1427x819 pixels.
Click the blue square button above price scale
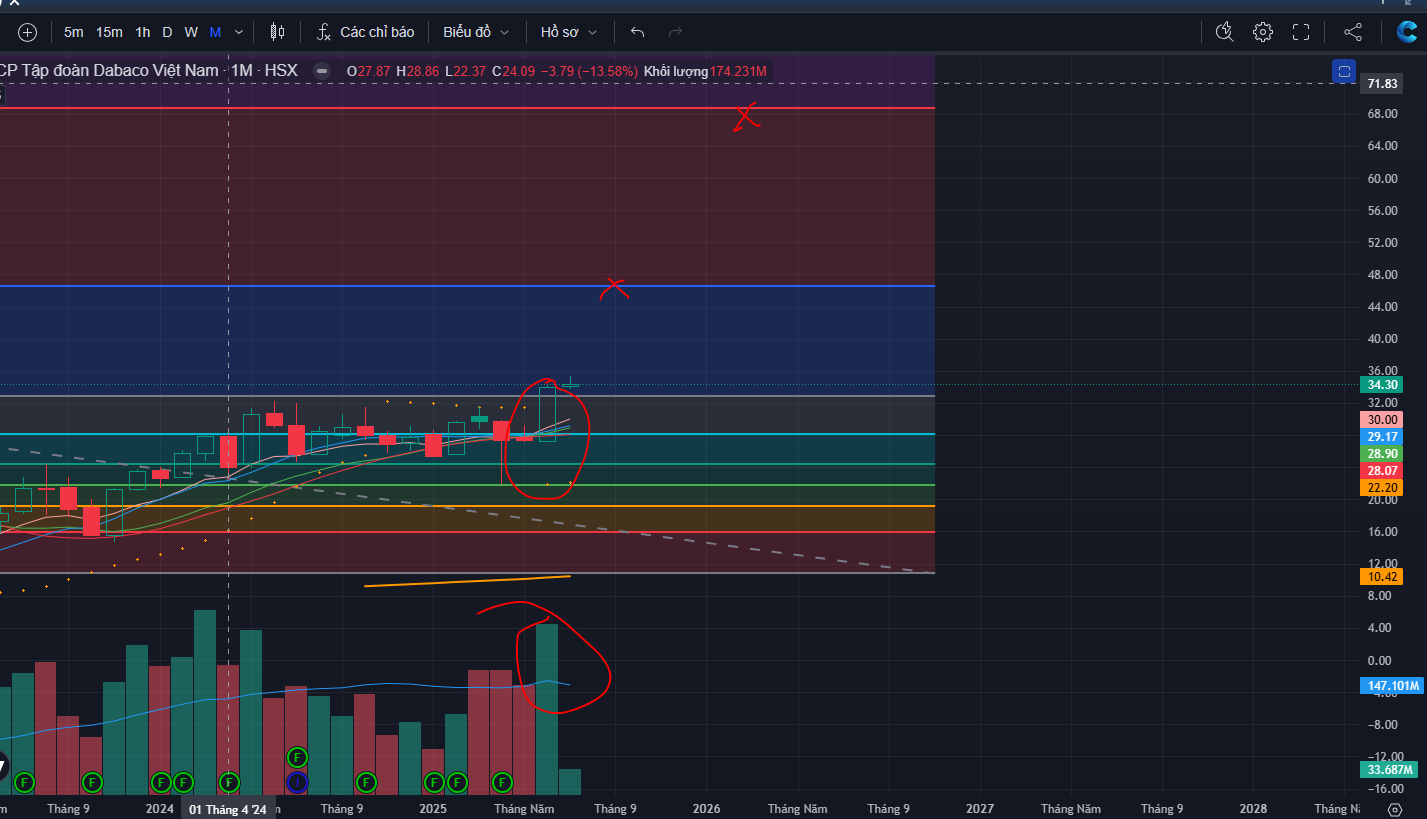(1344, 71)
